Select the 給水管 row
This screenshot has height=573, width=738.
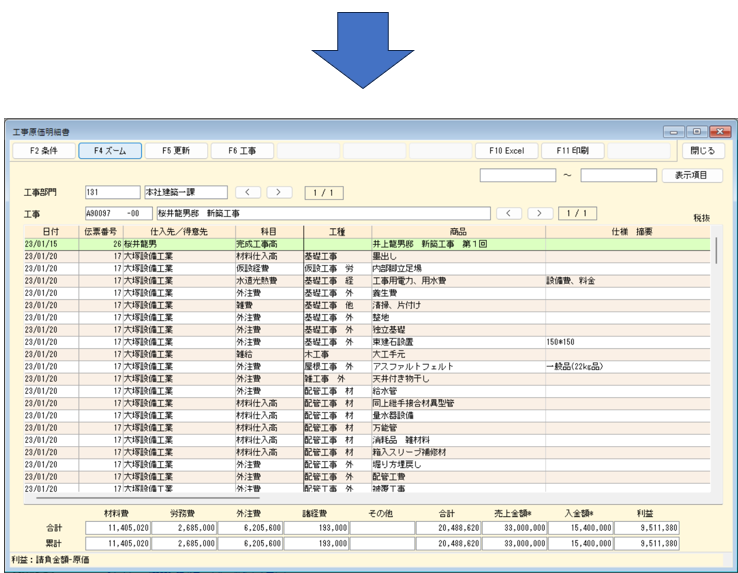pos(367,391)
